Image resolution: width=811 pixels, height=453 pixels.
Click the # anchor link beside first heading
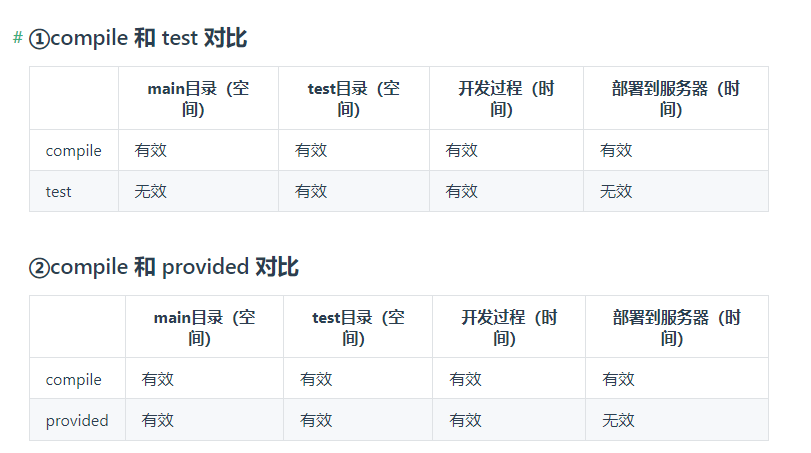(18, 38)
